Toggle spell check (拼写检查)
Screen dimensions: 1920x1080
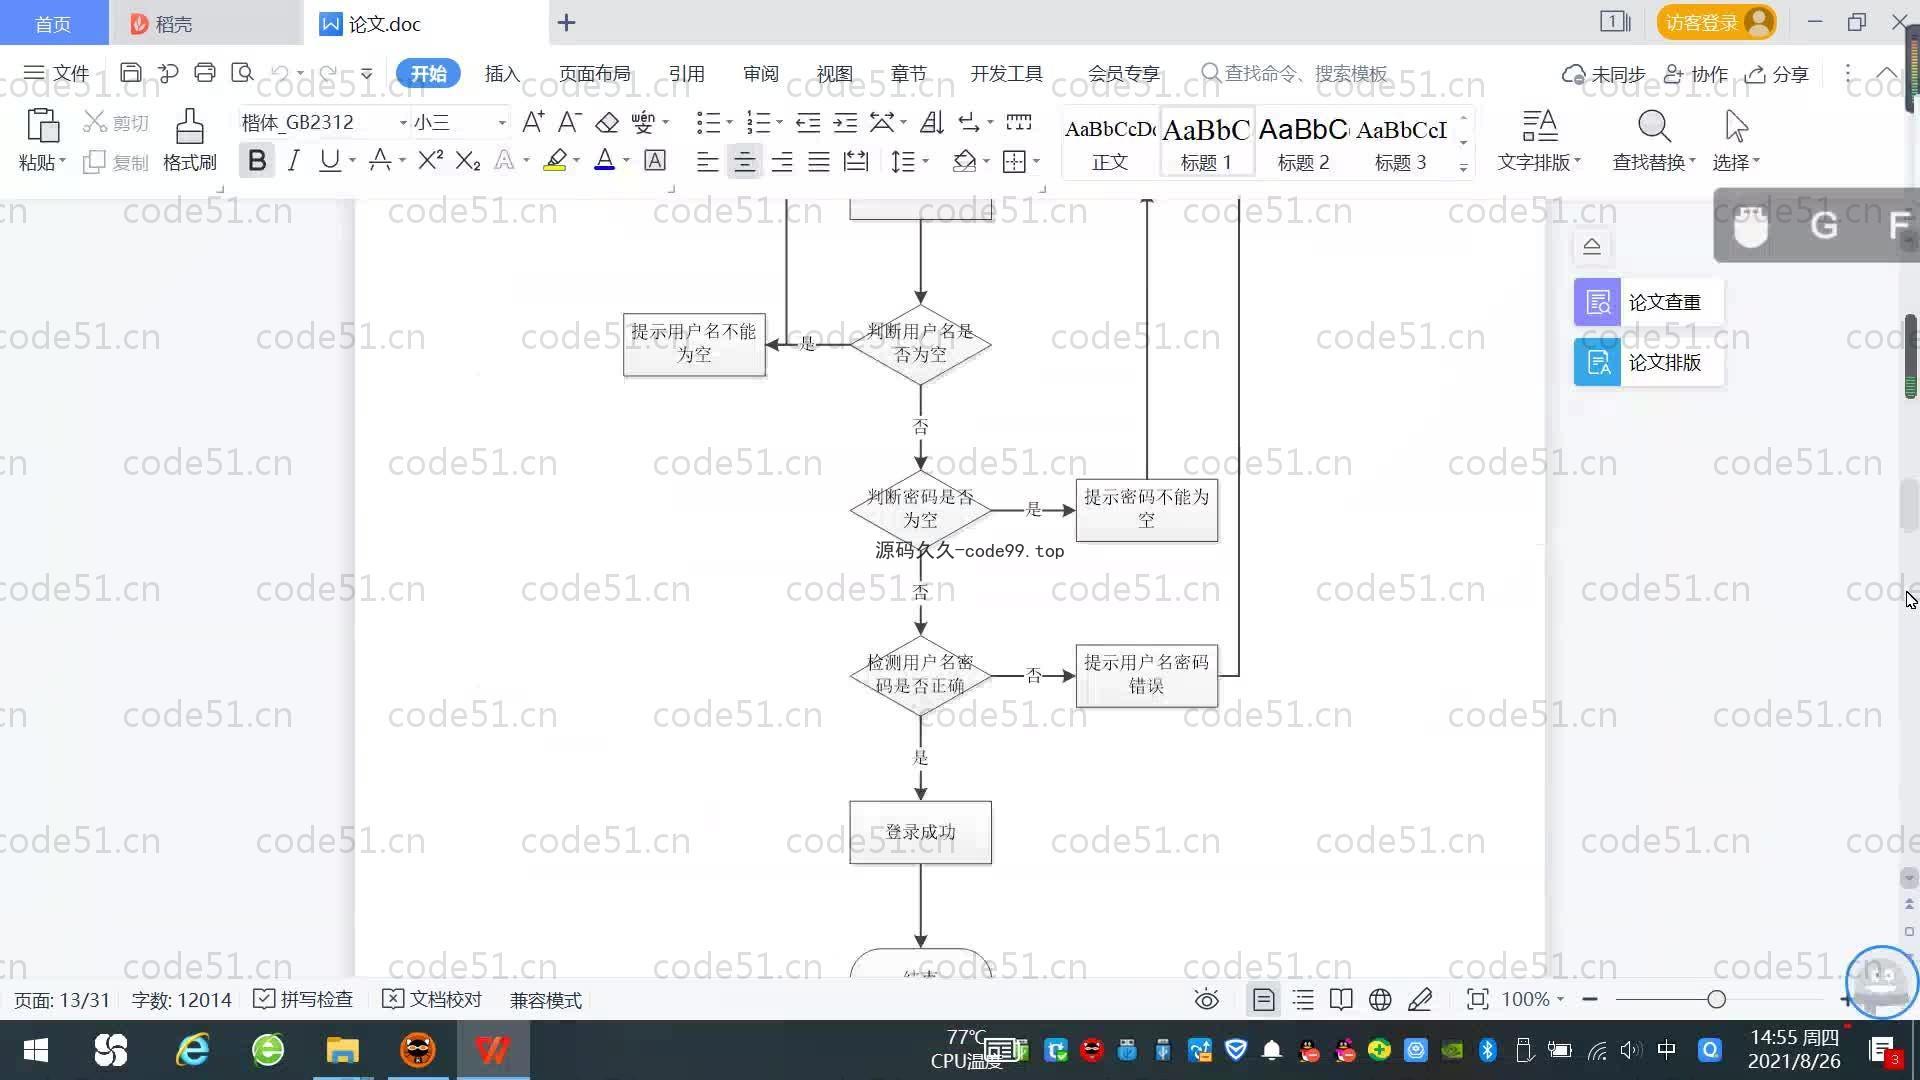point(304,999)
